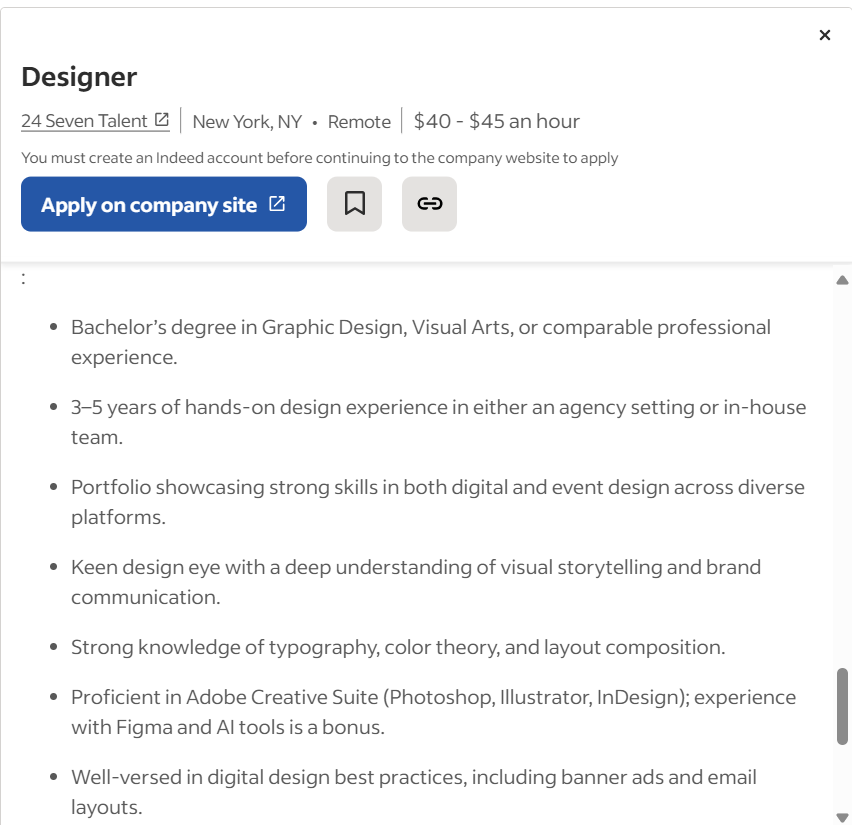Click the New York, NY location text

pyautogui.click(x=247, y=122)
